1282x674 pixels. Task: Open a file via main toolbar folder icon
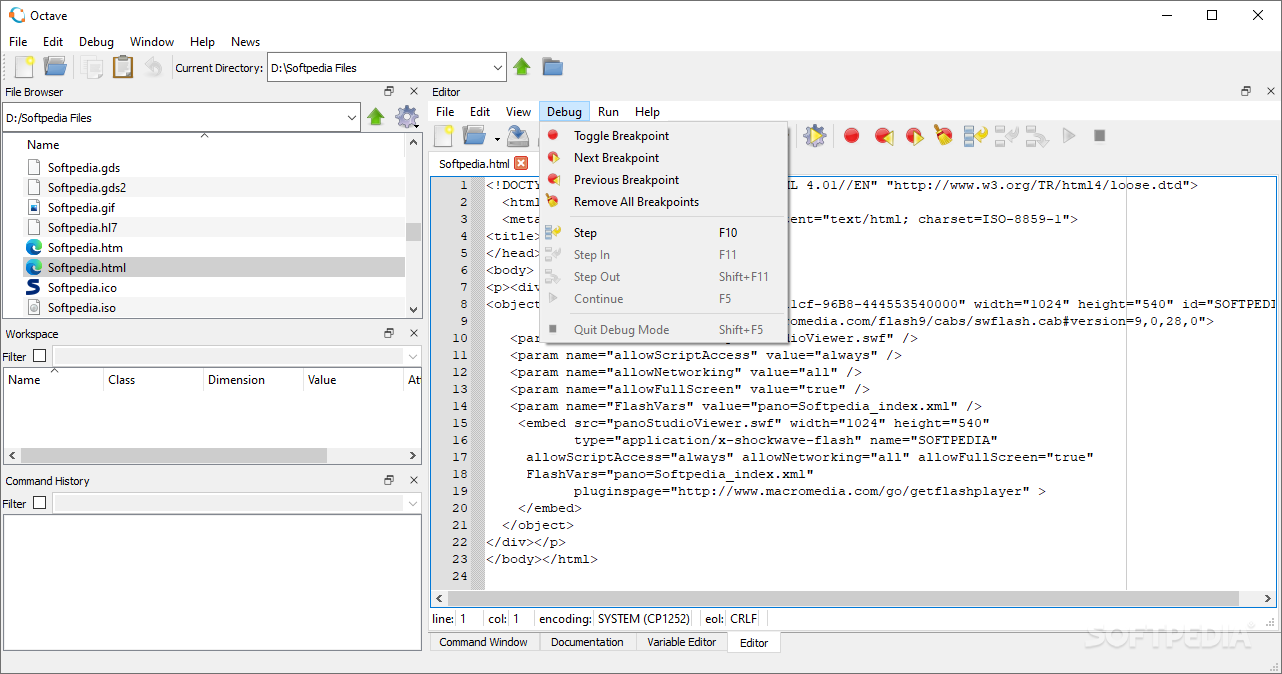55,67
